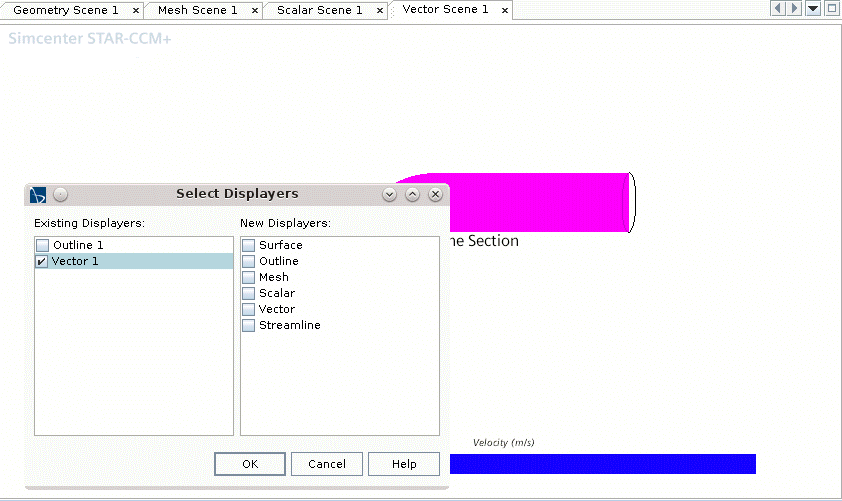Switch to the Scalar Scene 1 tab

click(x=320, y=10)
